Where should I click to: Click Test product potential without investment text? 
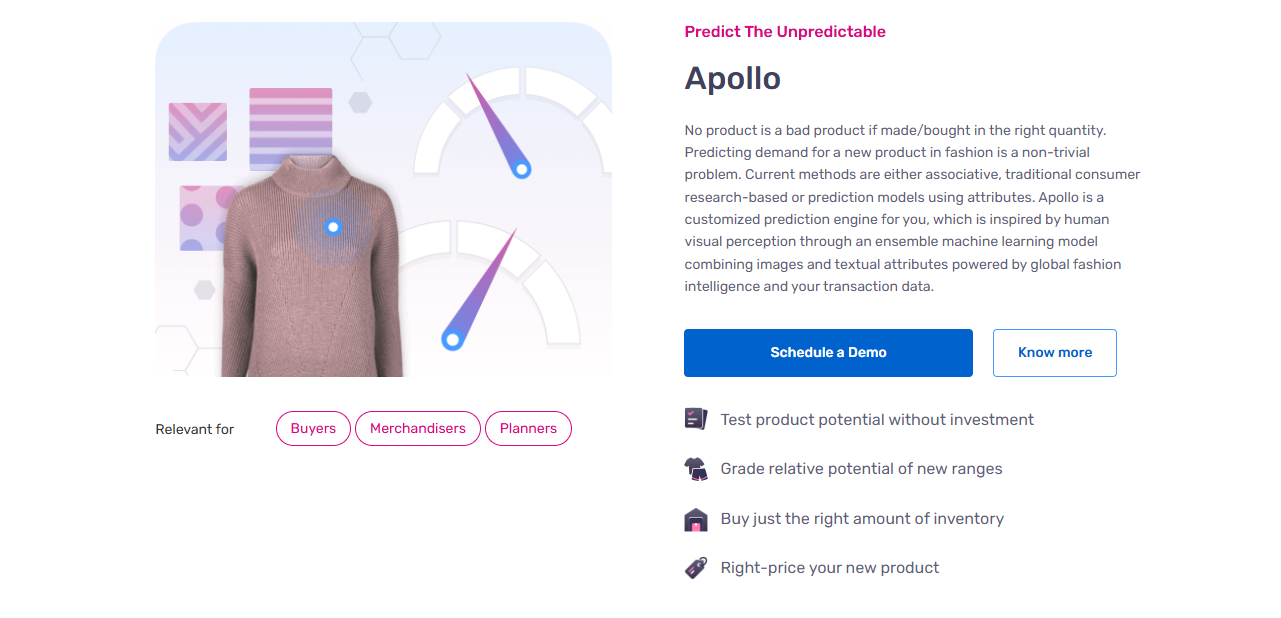pos(877,419)
